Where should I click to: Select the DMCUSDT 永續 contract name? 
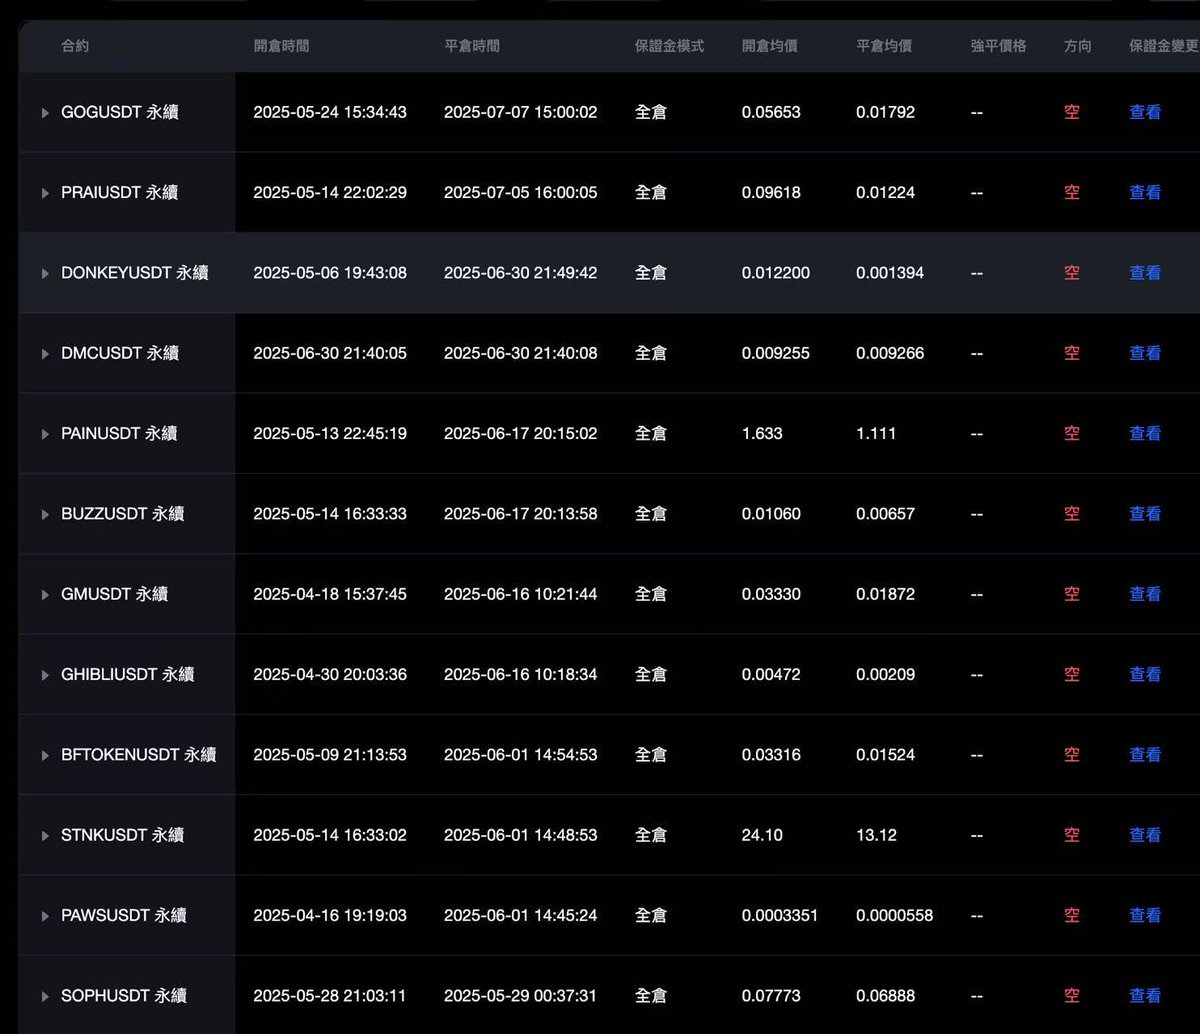coord(120,353)
